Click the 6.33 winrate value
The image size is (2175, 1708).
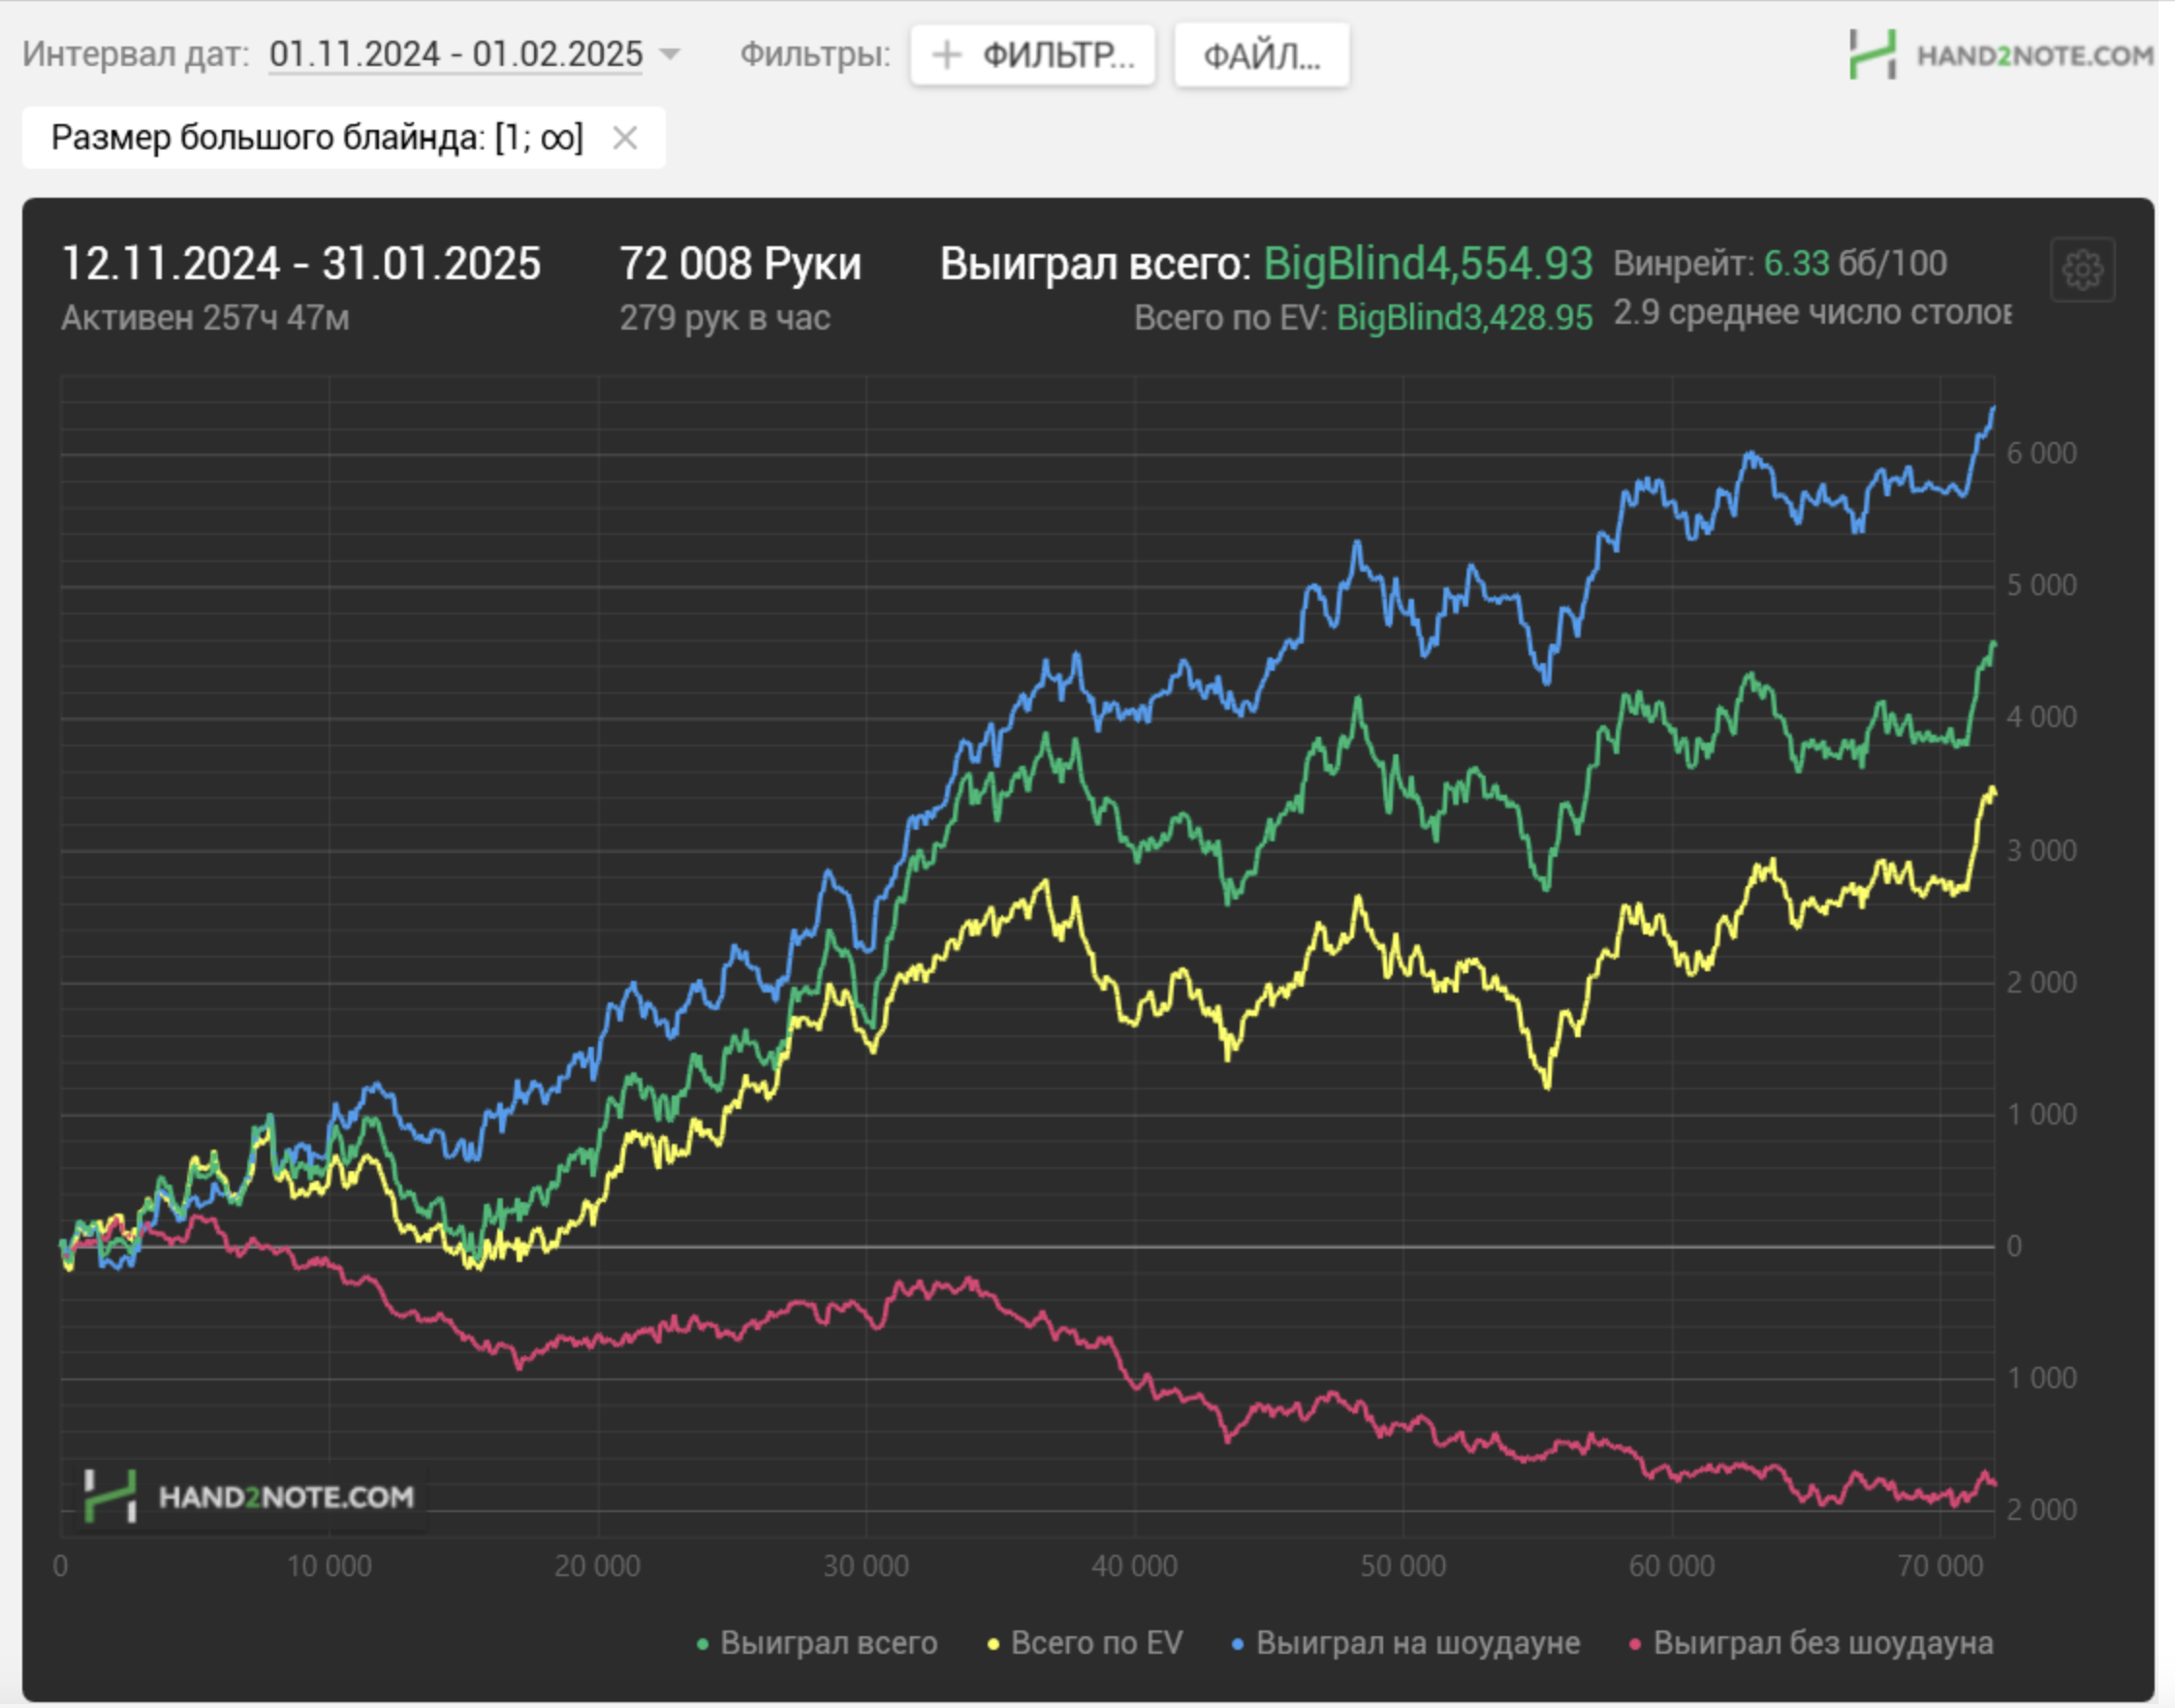click(1796, 264)
